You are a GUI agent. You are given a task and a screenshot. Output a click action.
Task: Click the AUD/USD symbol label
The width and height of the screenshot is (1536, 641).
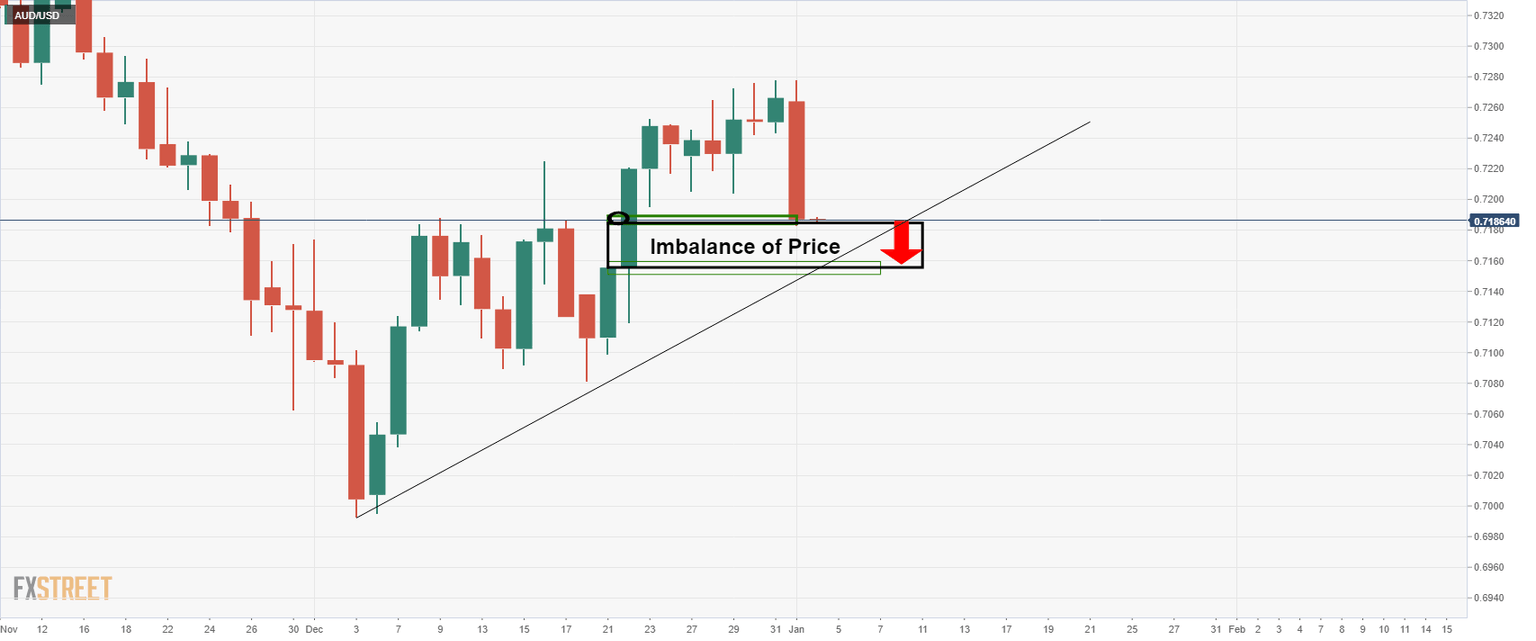[x=39, y=16]
